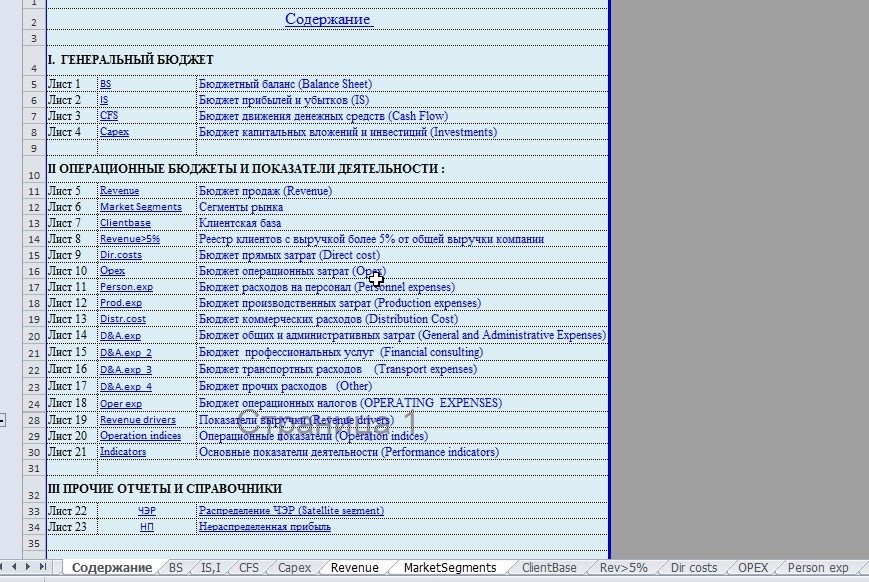Select the cell 'Лист 10'
This screenshot has width=869, height=582.
(x=72, y=270)
